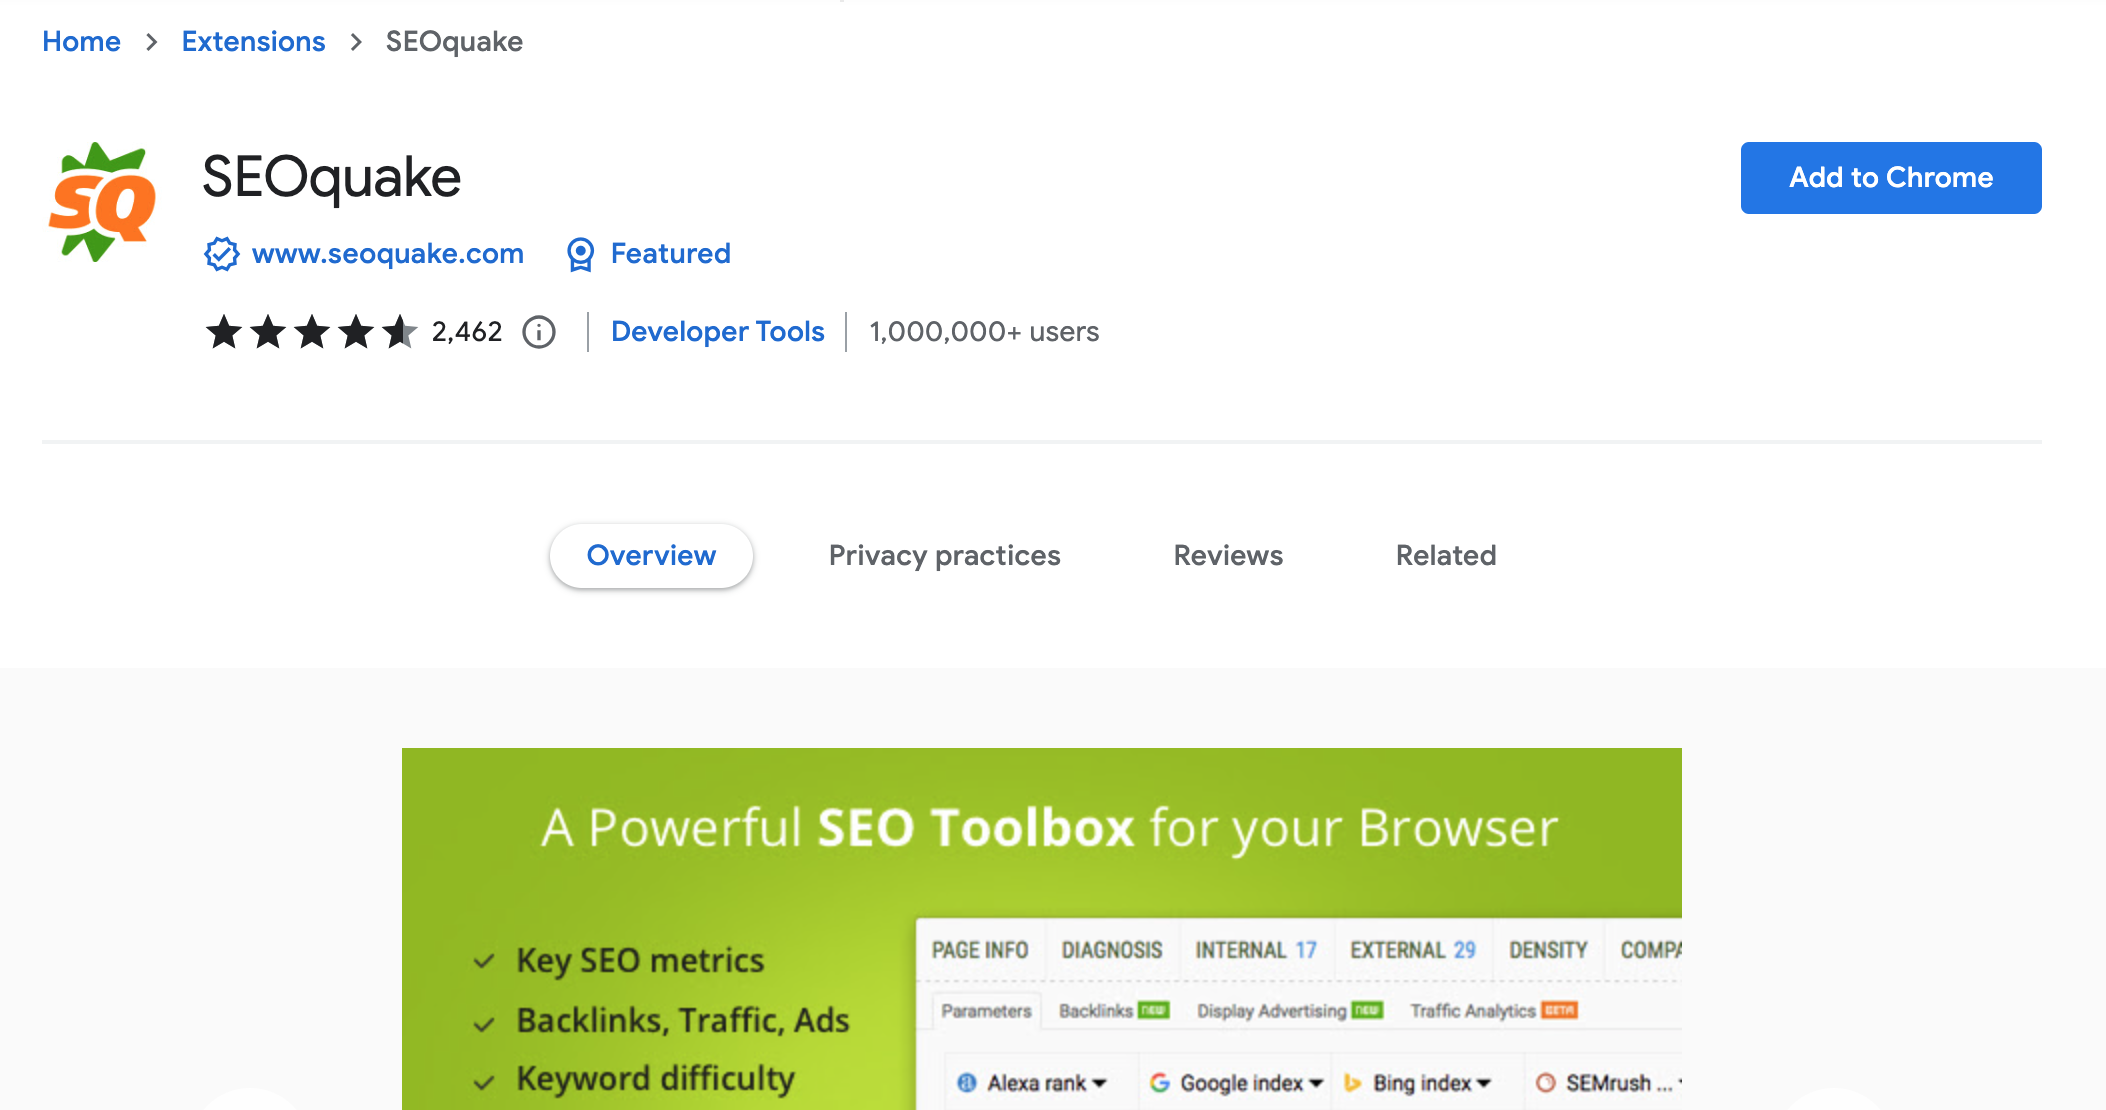Click the Google index icon in the screenshot
2106x1110 pixels.
1161,1082
